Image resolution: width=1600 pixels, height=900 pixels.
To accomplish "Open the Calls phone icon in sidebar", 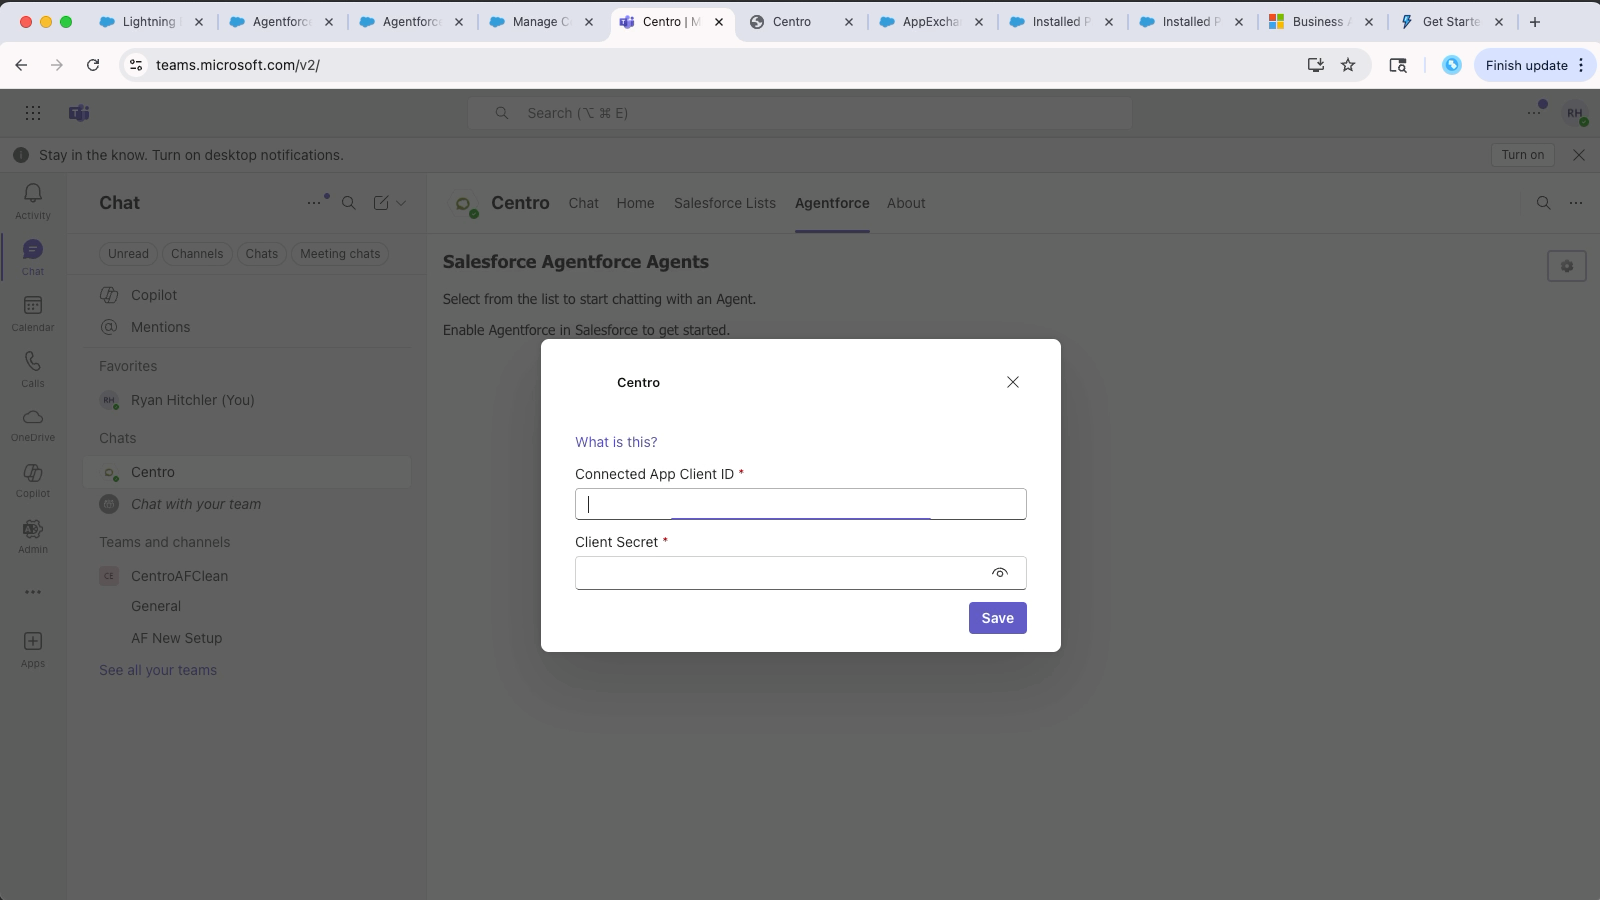I will pos(33,369).
